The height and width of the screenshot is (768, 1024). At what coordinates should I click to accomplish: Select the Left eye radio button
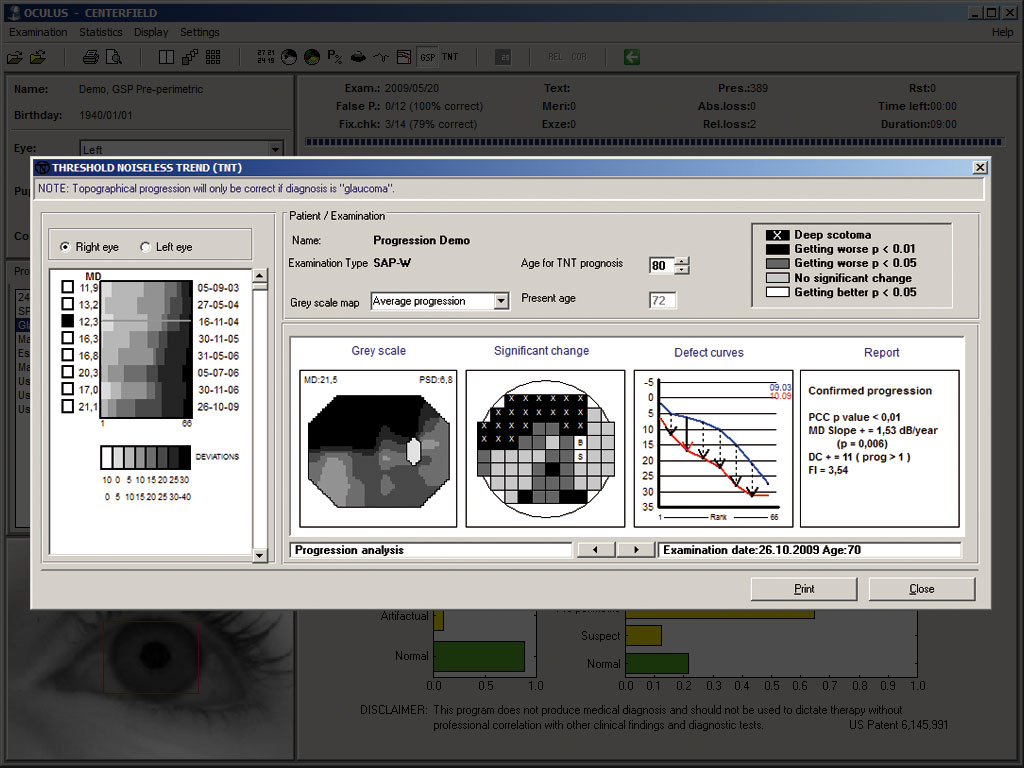click(x=145, y=247)
